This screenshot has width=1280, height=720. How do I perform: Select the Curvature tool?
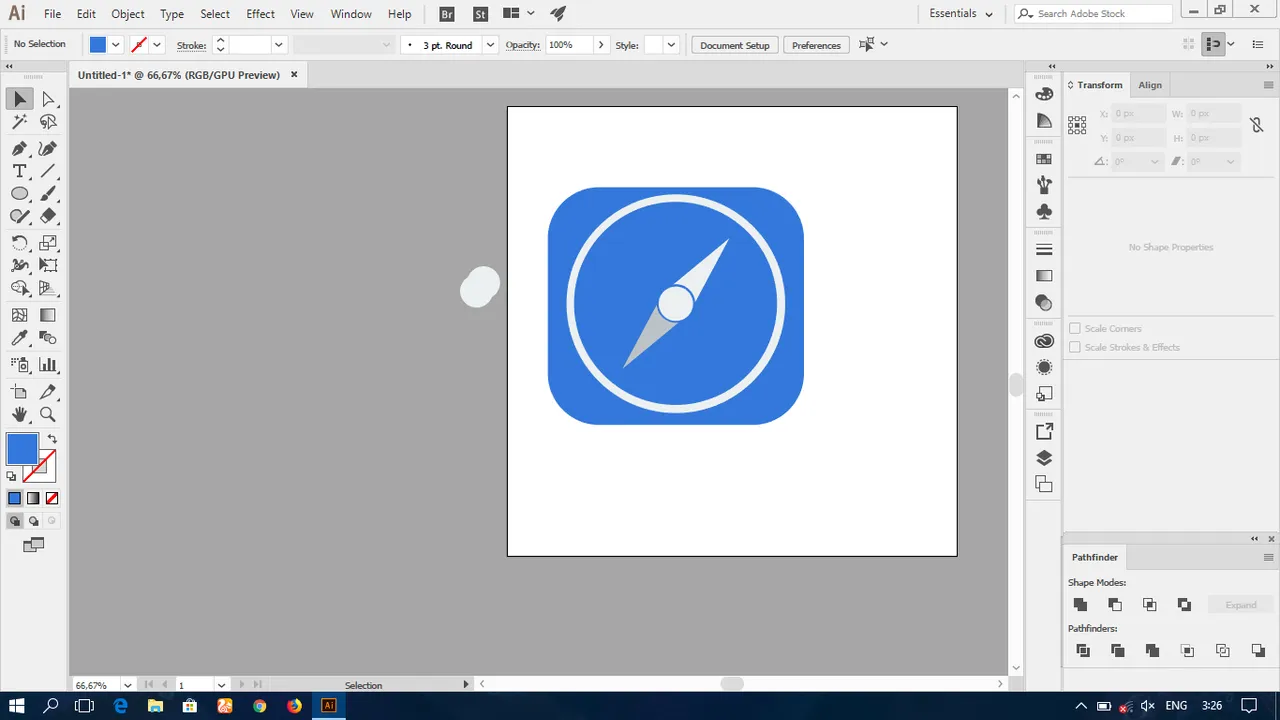[48, 148]
